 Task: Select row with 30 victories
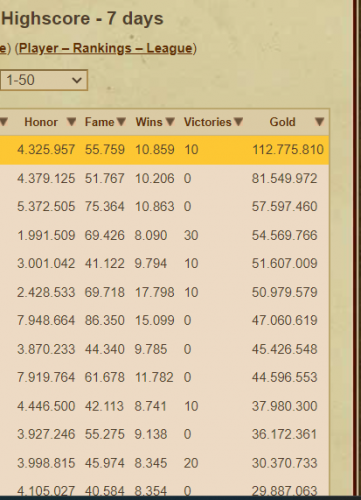point(164,235)
